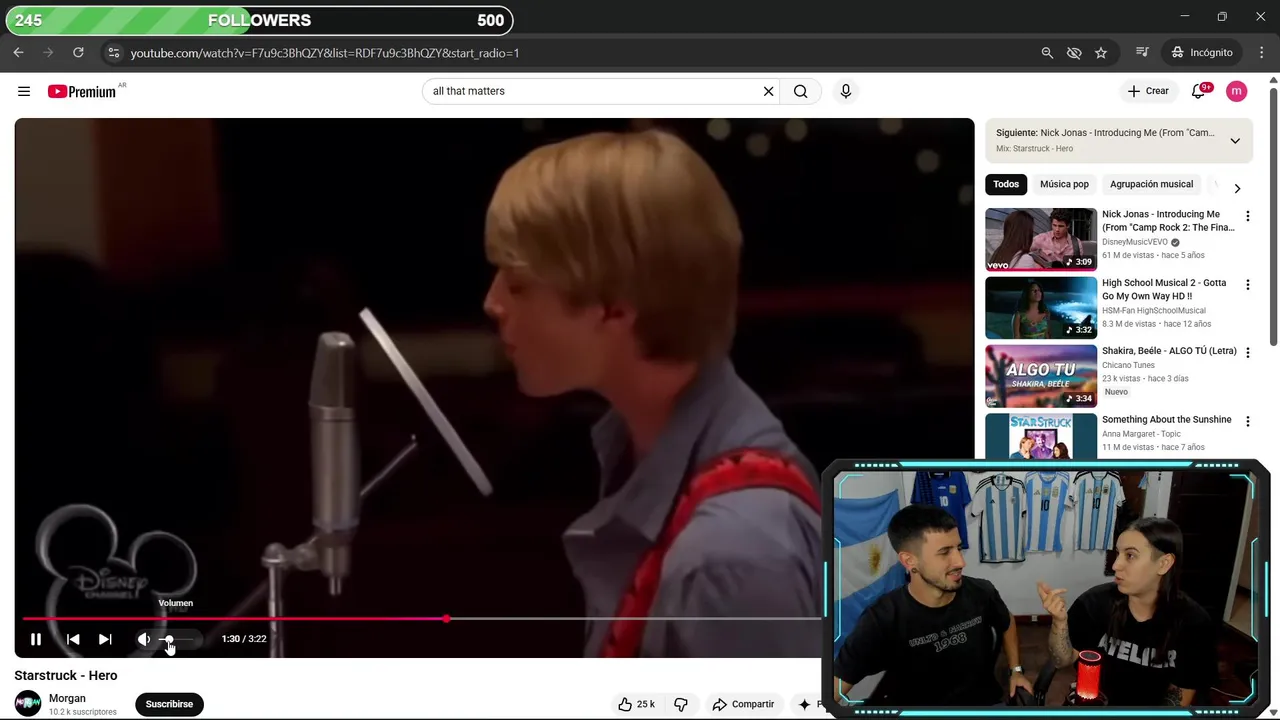Viewport: 1280px width, 720px height.
Task: Start voice search with the microphone
Action: (x=846, y=91)
